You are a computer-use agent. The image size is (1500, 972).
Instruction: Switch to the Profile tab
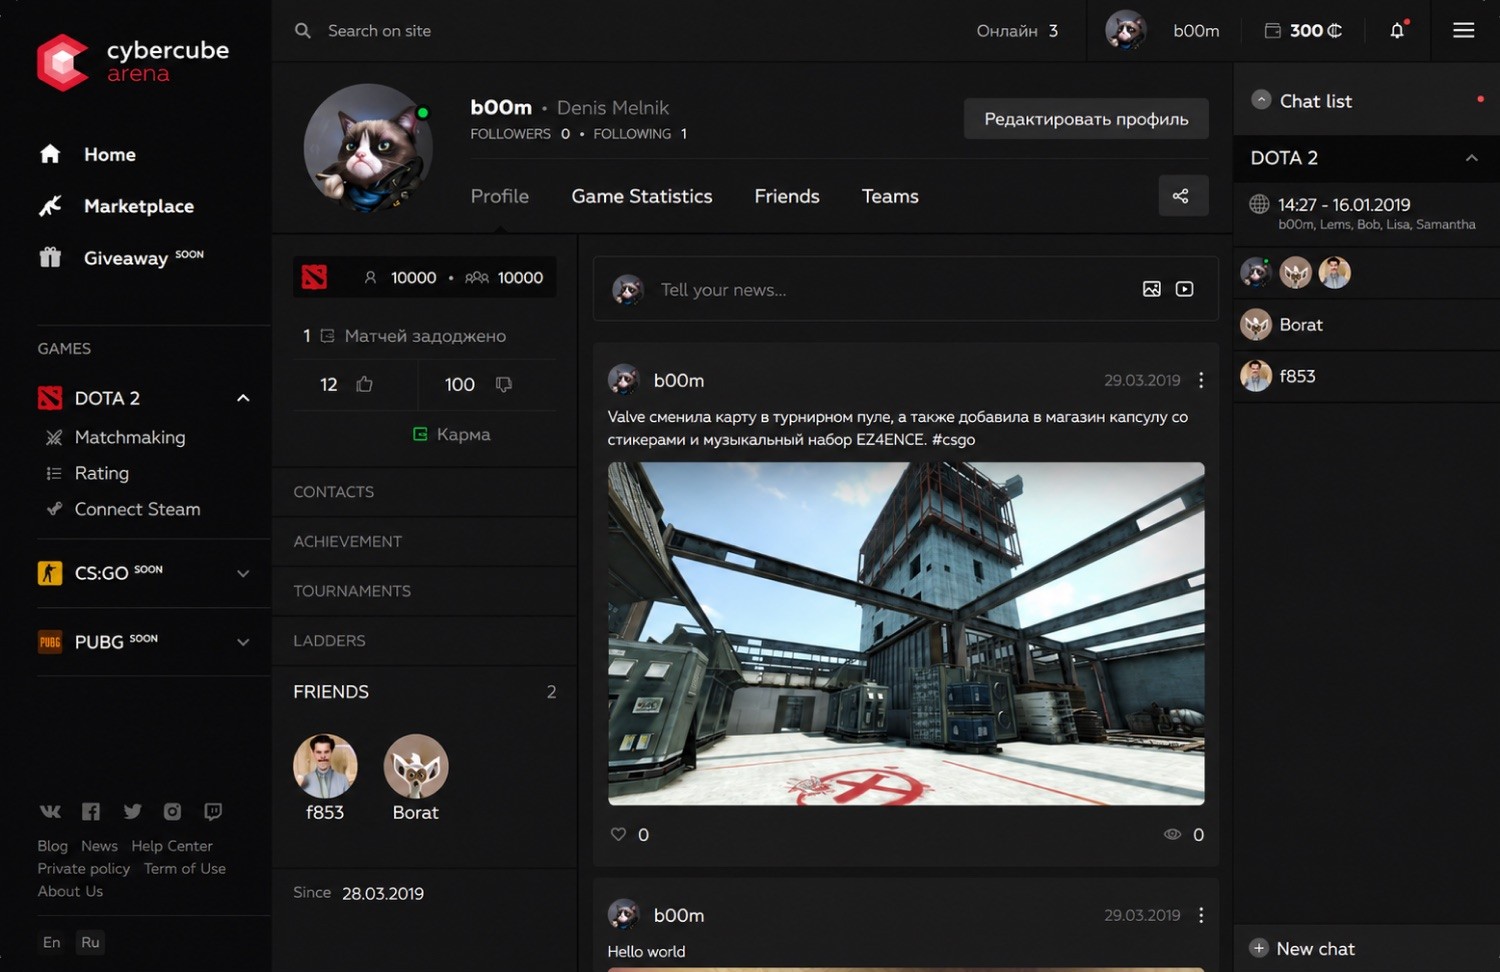[x=500, y=196]
